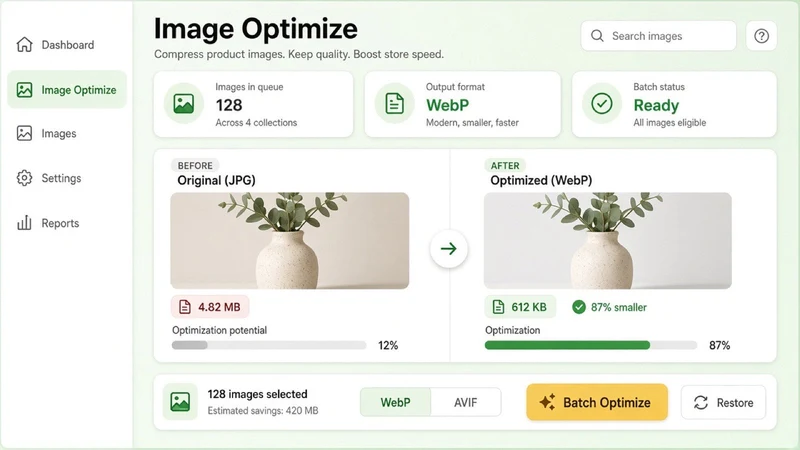Click Estimated savings: 420 MB text
The width and height of the screenshot is (800, 450).
click(263, 410)
